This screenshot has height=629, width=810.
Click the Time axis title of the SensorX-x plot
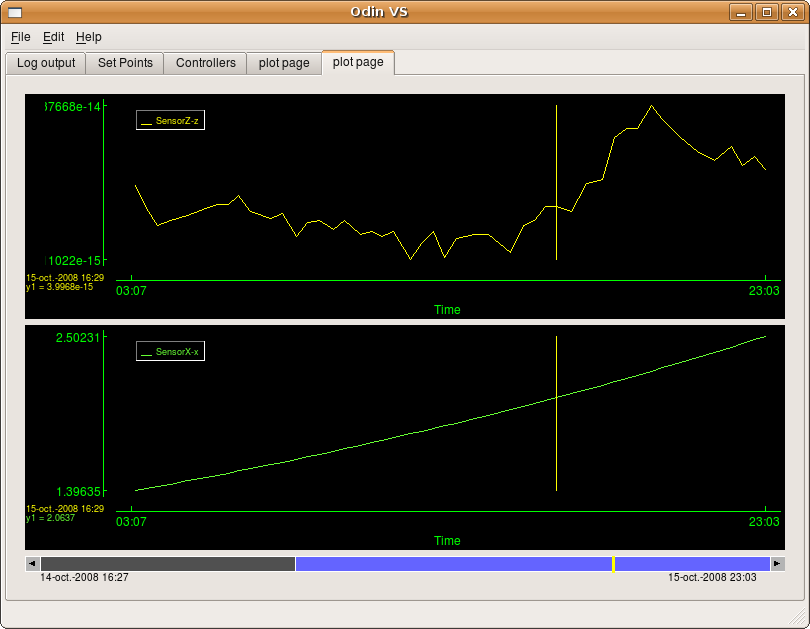point(447,541)
